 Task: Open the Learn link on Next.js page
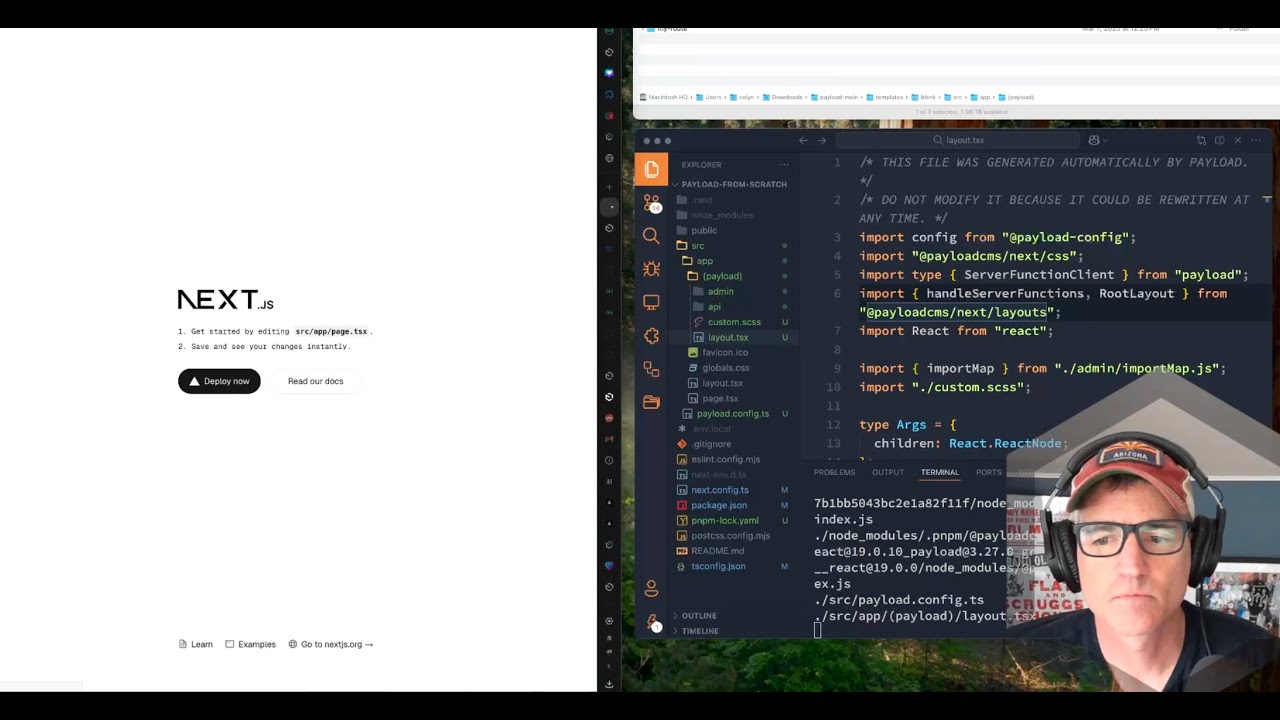pos(195,644)
